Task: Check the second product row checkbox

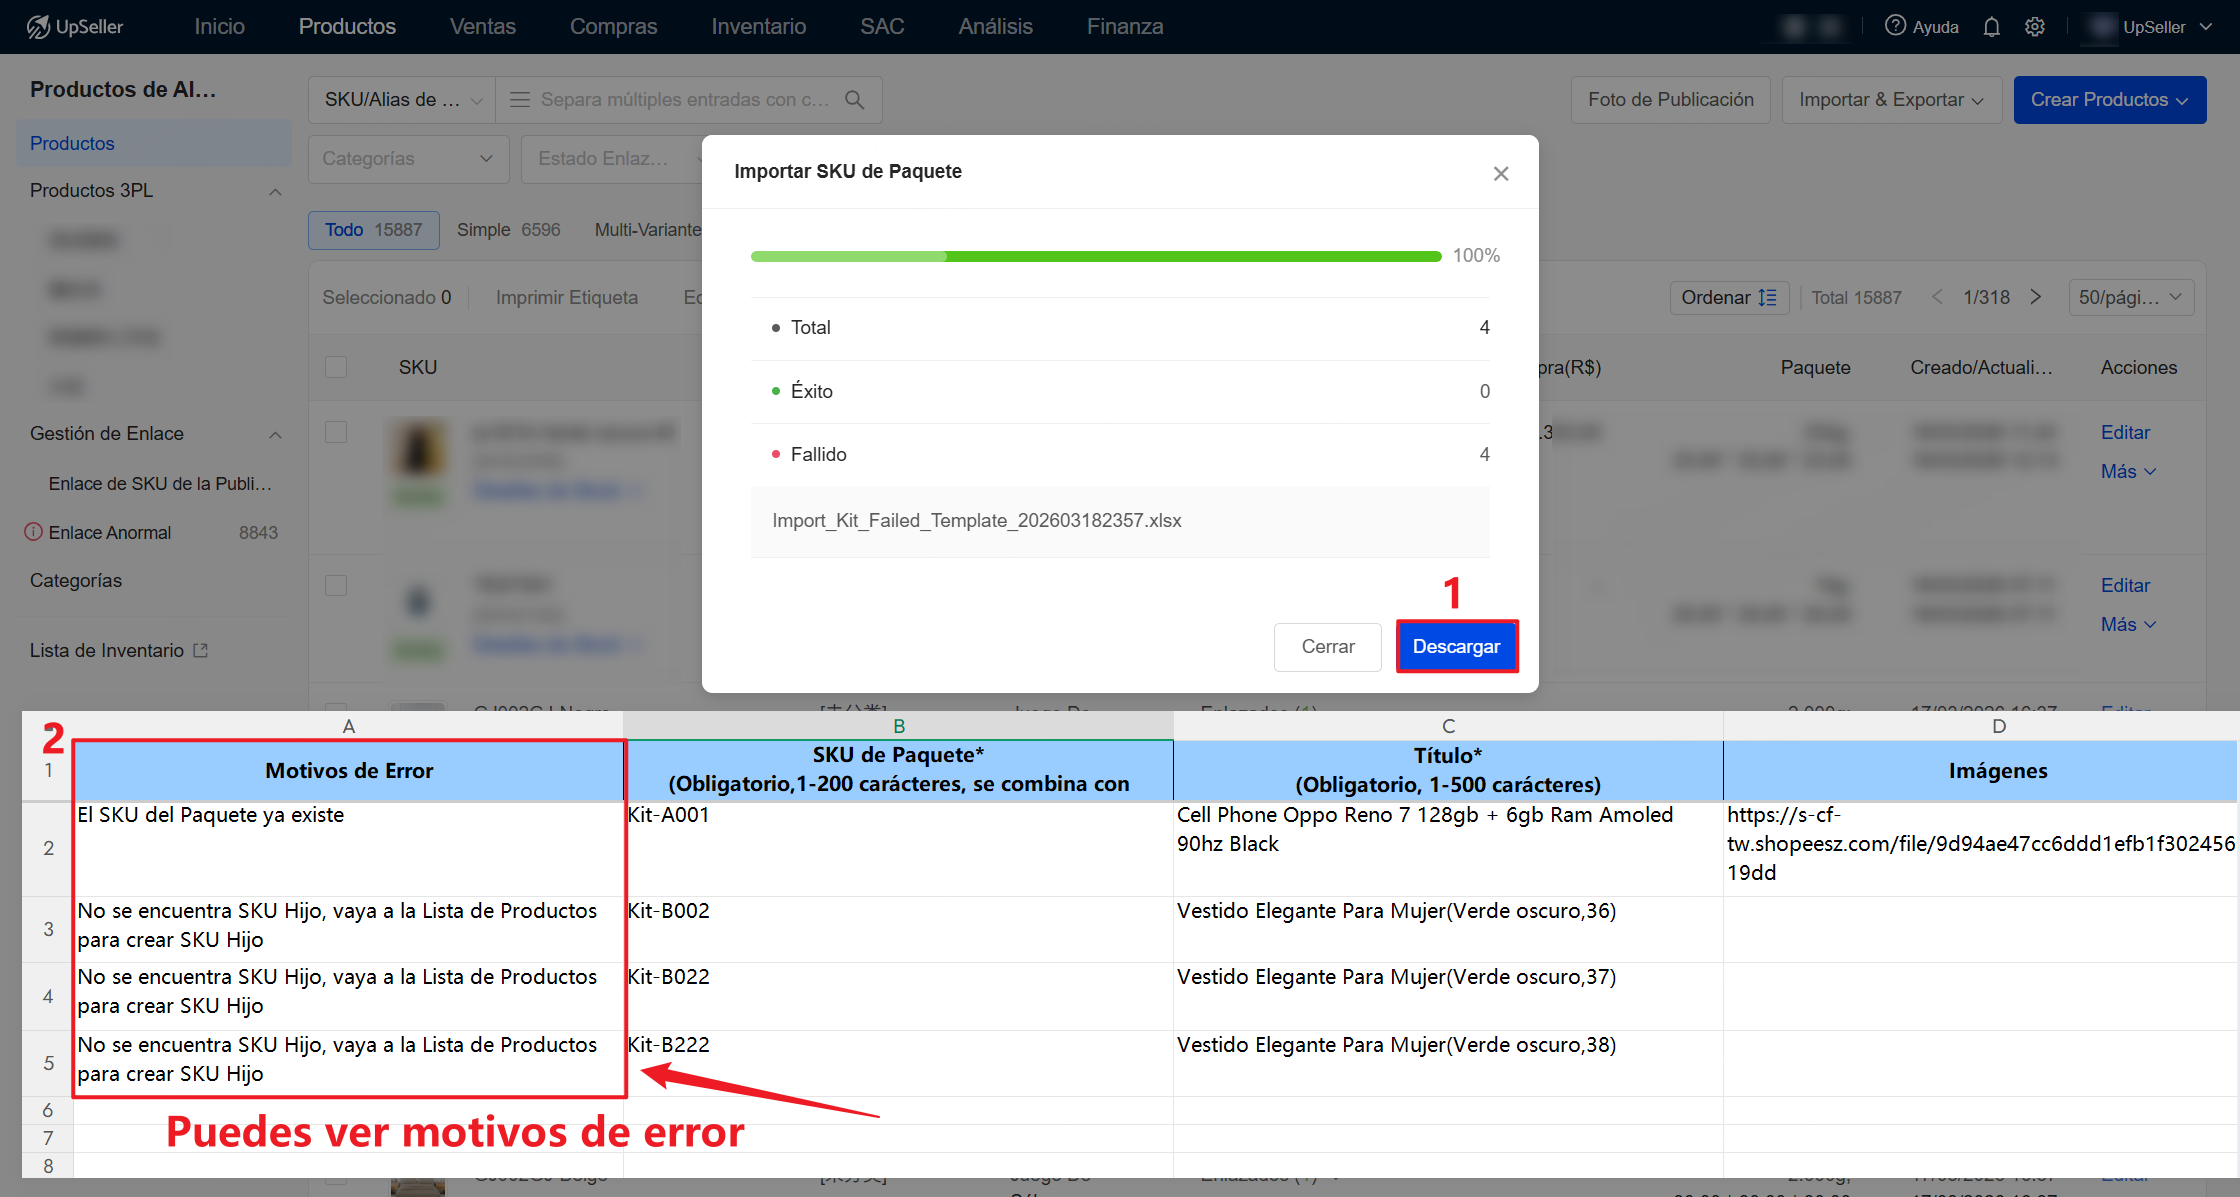Action: point(336,585)
